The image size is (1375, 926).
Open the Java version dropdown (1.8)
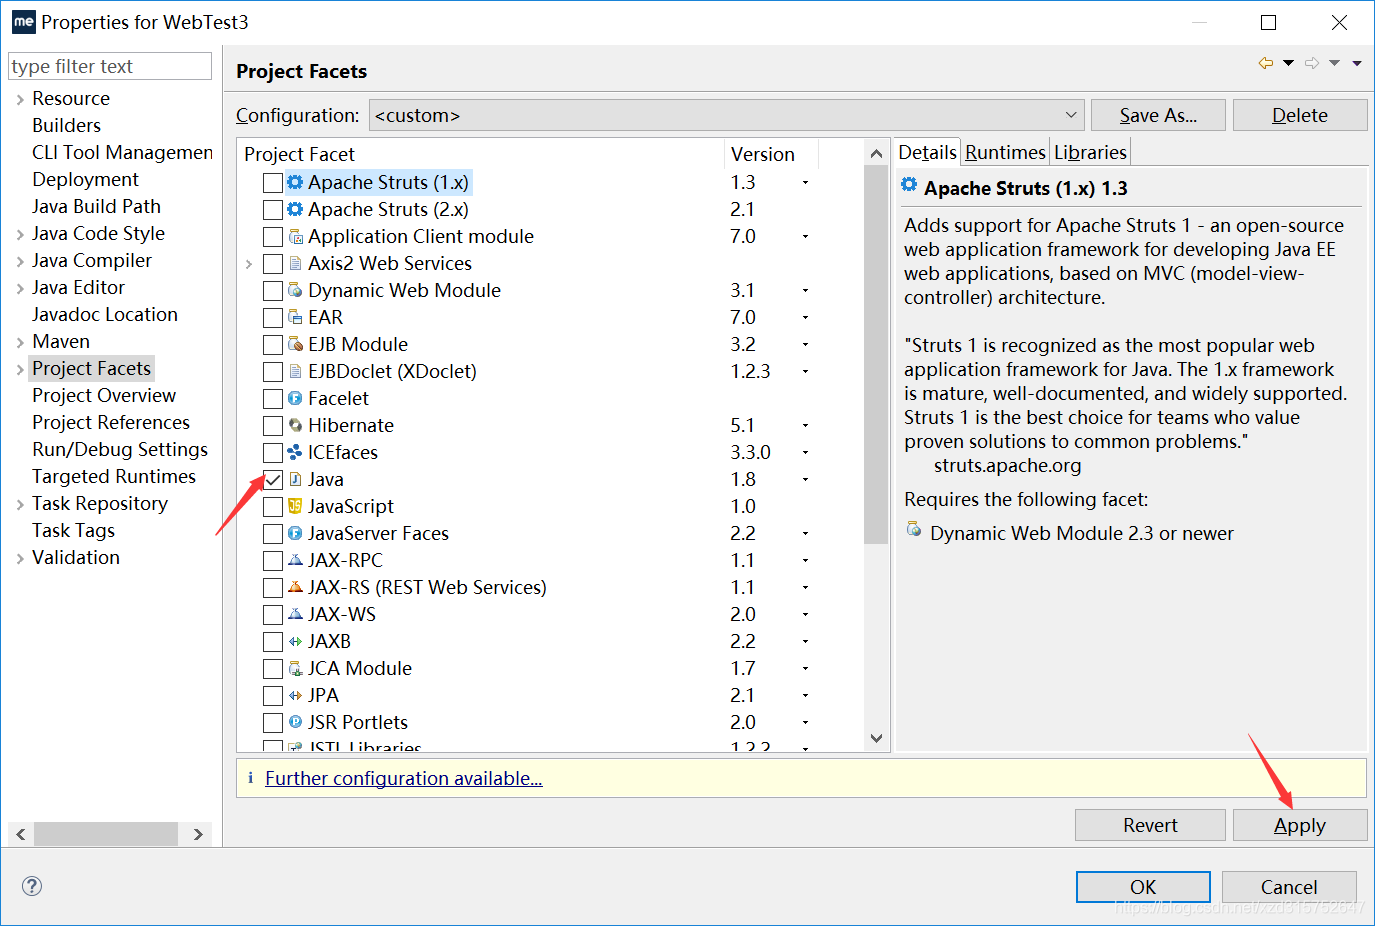click(805, 480)
